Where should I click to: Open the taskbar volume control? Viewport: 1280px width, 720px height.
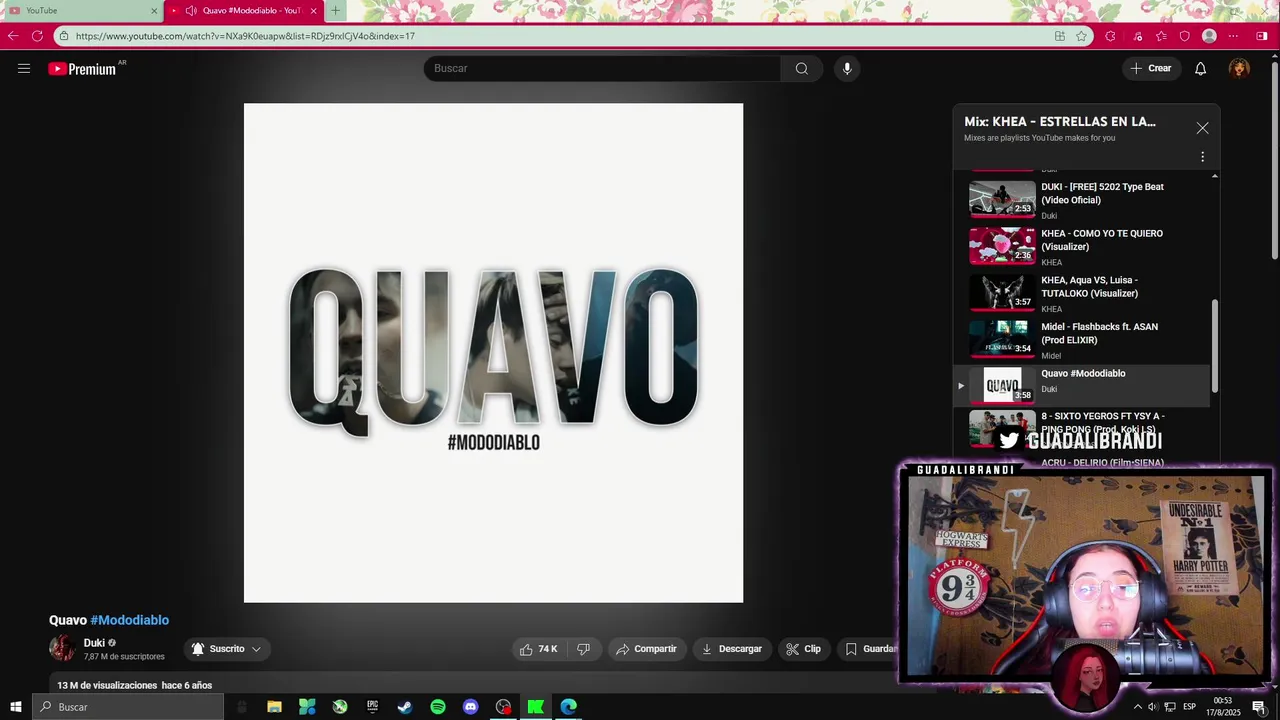1153,707
